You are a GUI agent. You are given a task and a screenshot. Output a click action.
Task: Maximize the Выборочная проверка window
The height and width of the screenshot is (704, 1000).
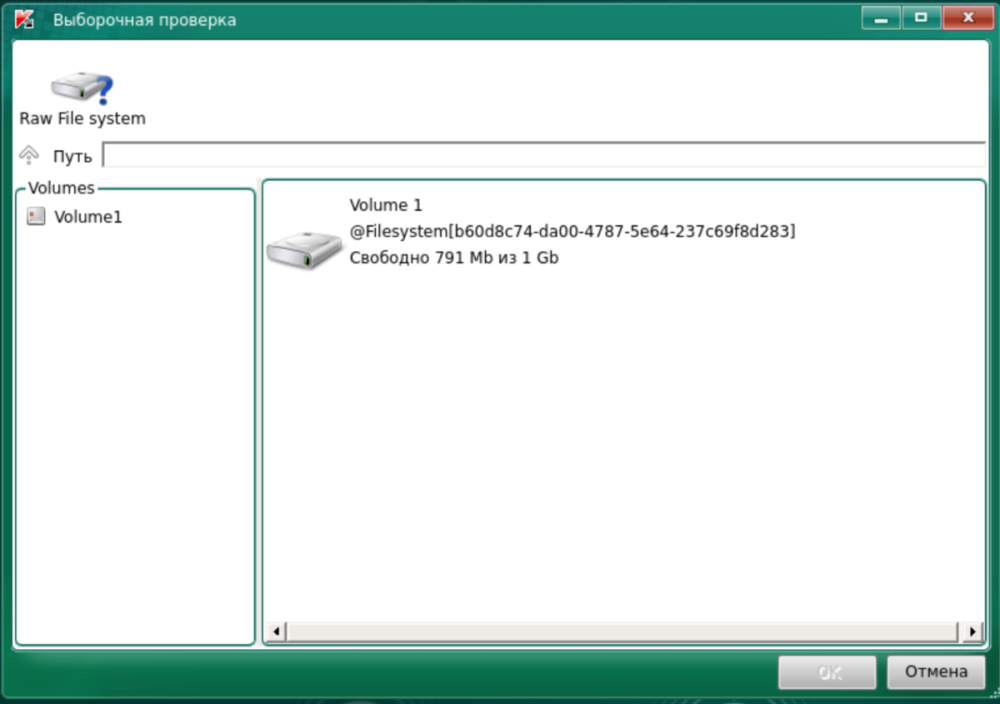pyautogui.click(x=921, y=18)
